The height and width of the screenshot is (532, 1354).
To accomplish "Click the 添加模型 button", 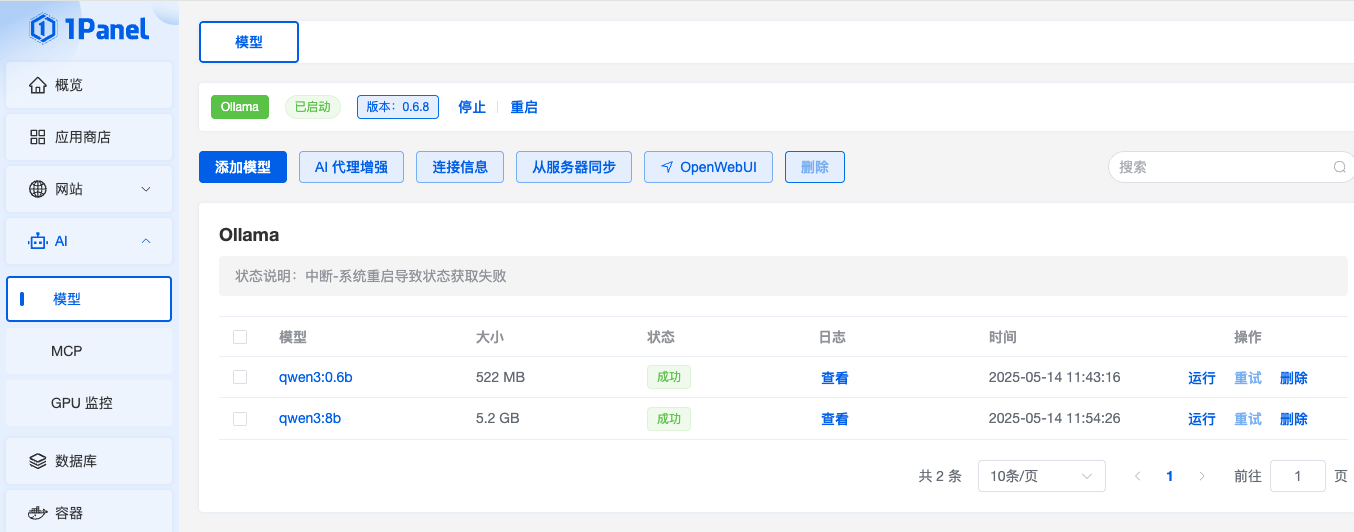I will 243,167.
